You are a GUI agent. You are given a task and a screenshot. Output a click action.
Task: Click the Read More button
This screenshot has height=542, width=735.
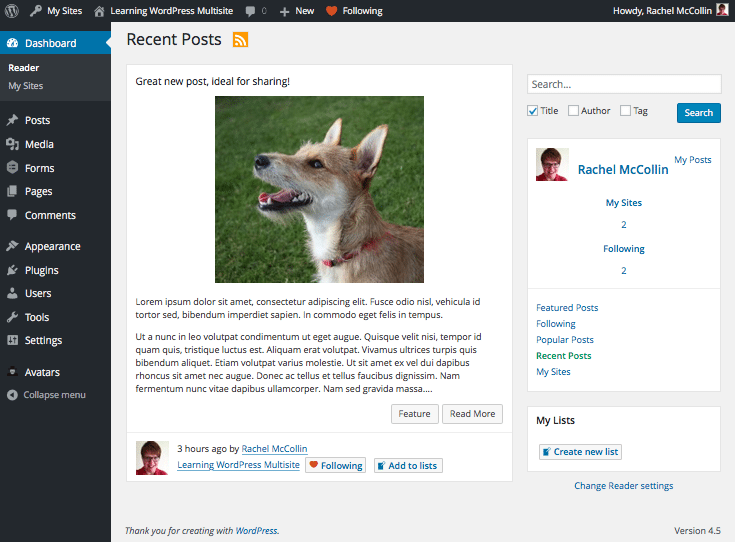pos(472,414)
